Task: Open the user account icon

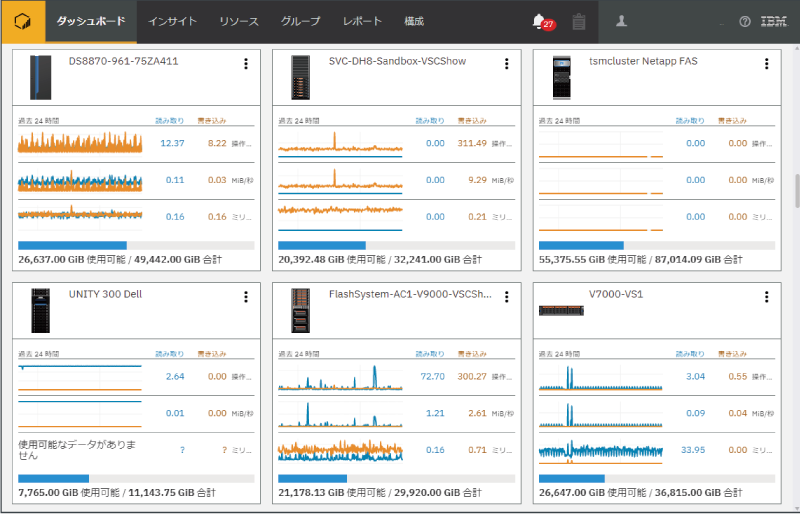Action: click(x=621, y=21)
